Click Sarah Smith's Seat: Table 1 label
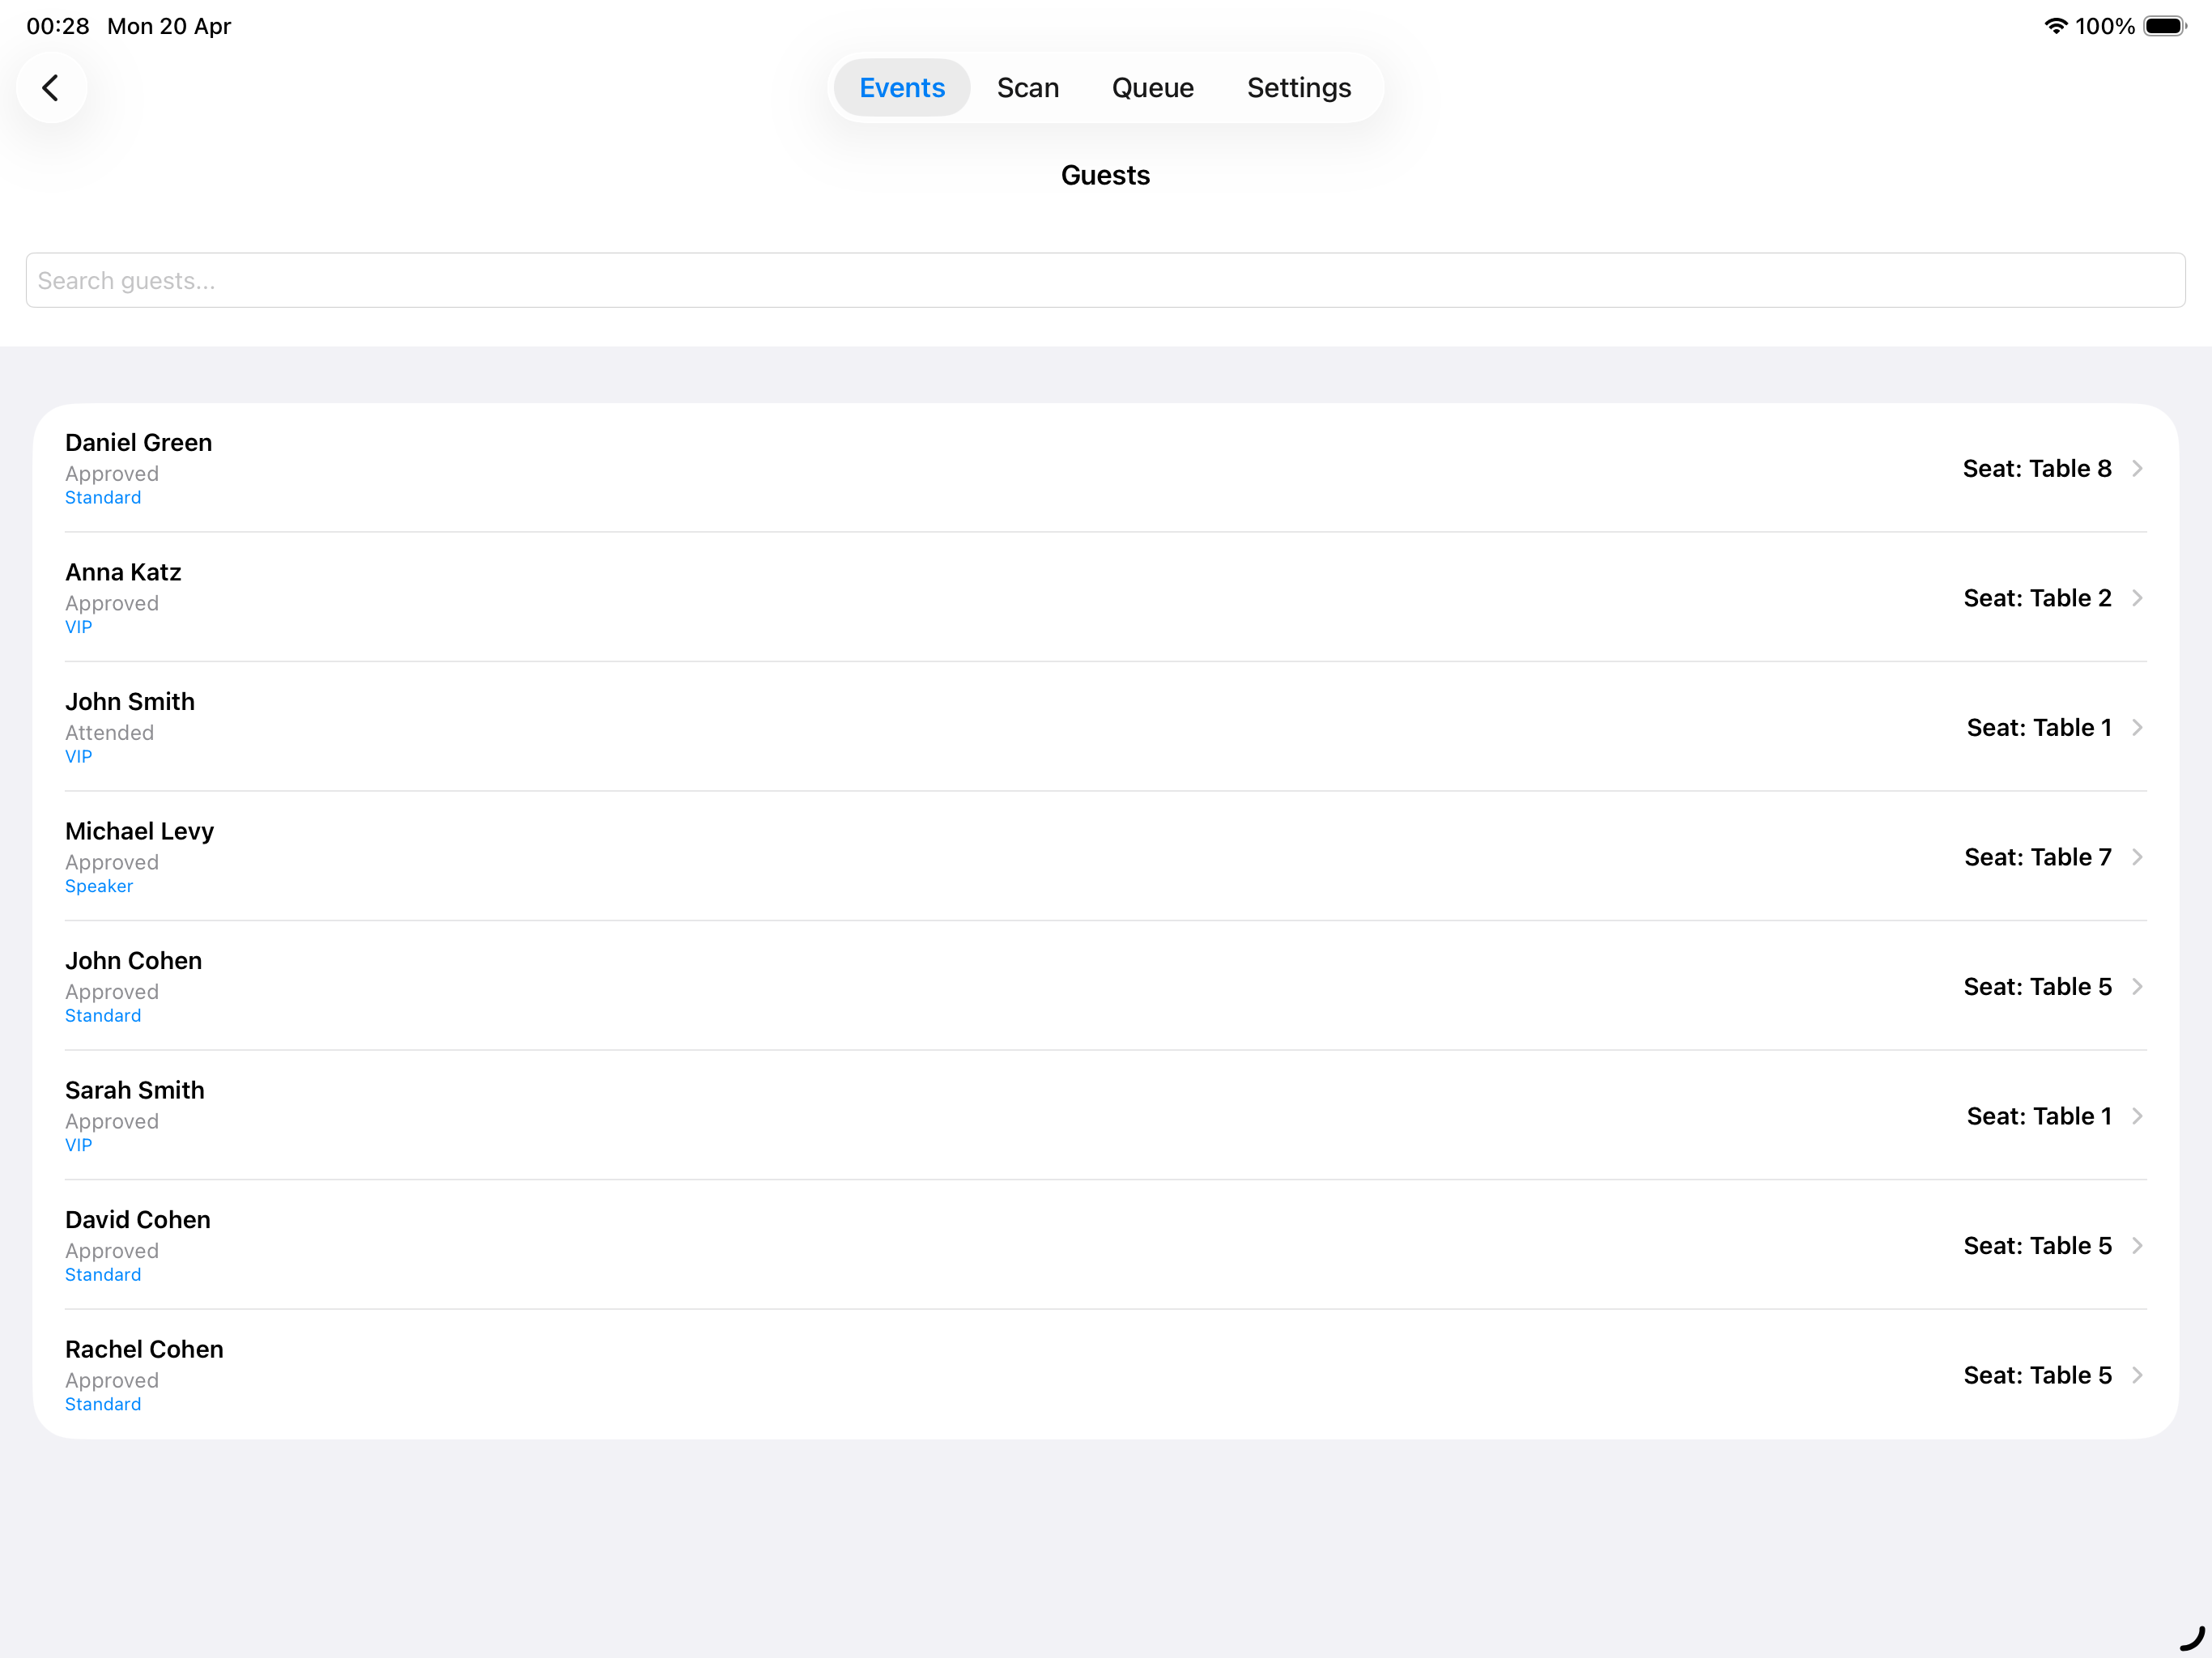Image resolution: width=2212 pixels, height=1658 pixels. click(2039, 1116)
